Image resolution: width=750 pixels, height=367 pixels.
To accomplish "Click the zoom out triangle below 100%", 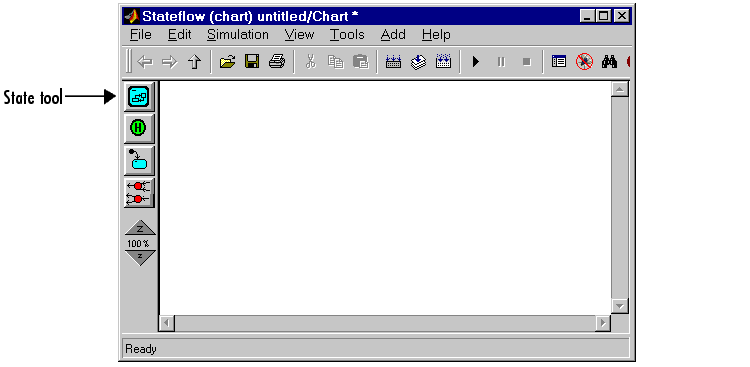I will pyautogui.click(x=140, y=258).
